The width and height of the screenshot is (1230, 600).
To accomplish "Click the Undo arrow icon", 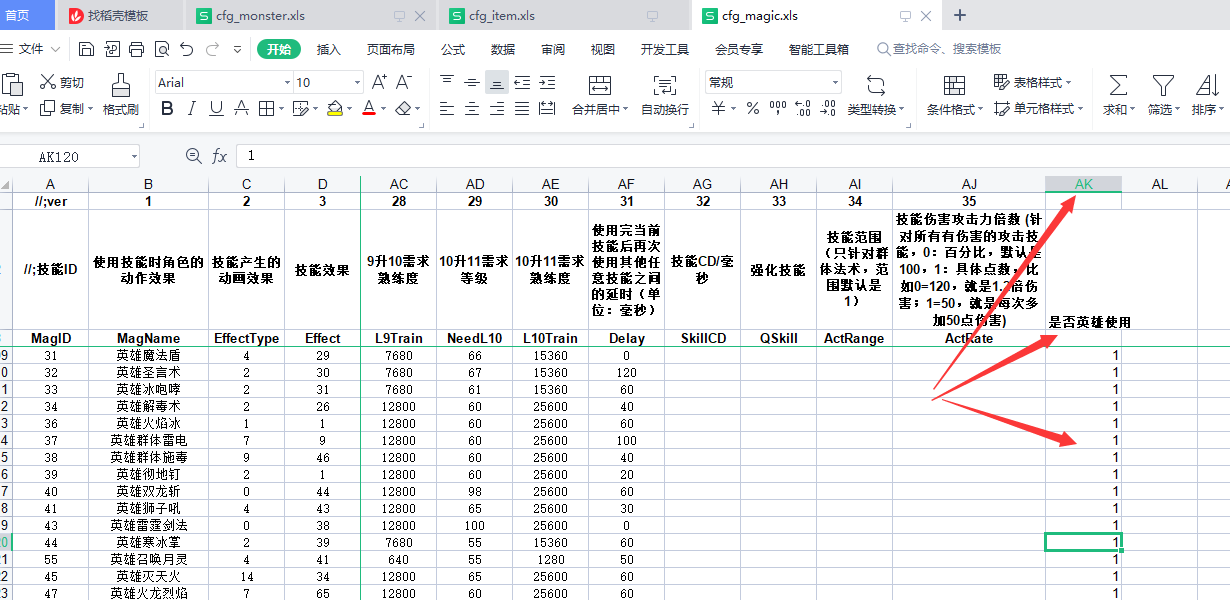I will coord(187,49).
